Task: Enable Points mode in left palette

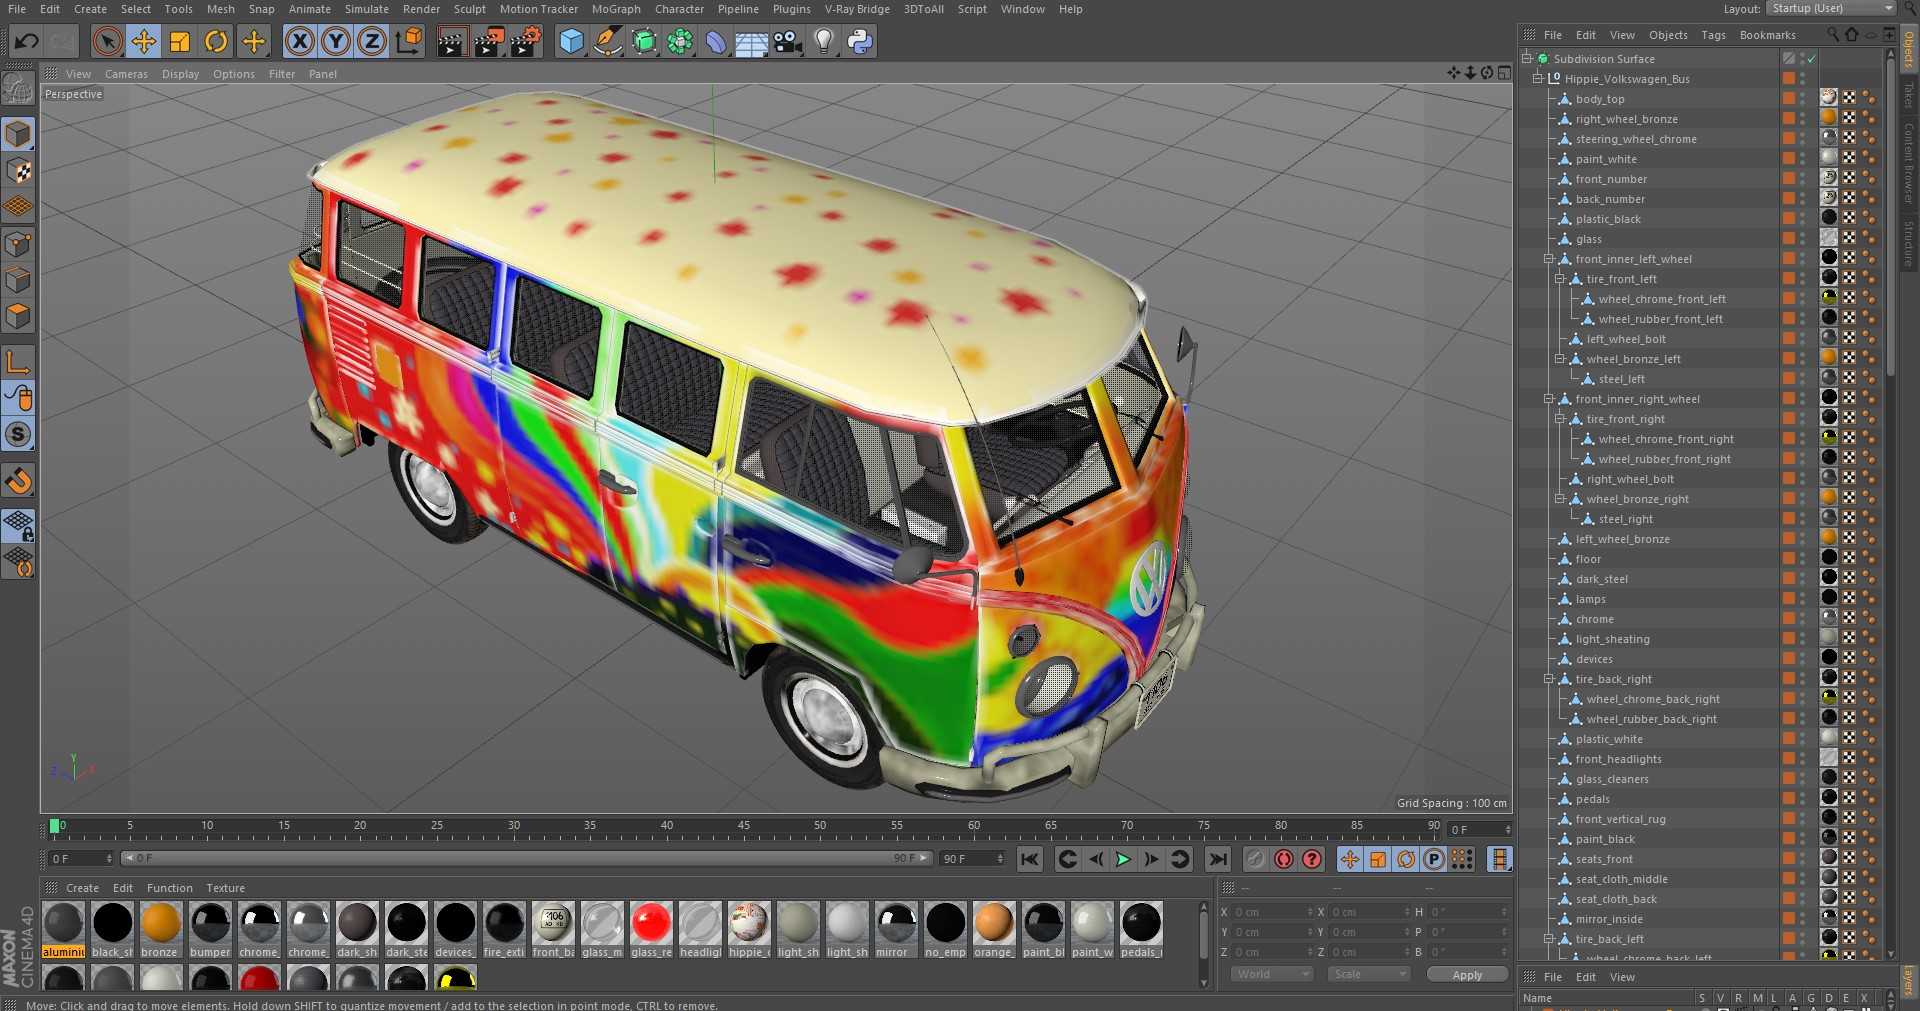Action: coord(18,244)
